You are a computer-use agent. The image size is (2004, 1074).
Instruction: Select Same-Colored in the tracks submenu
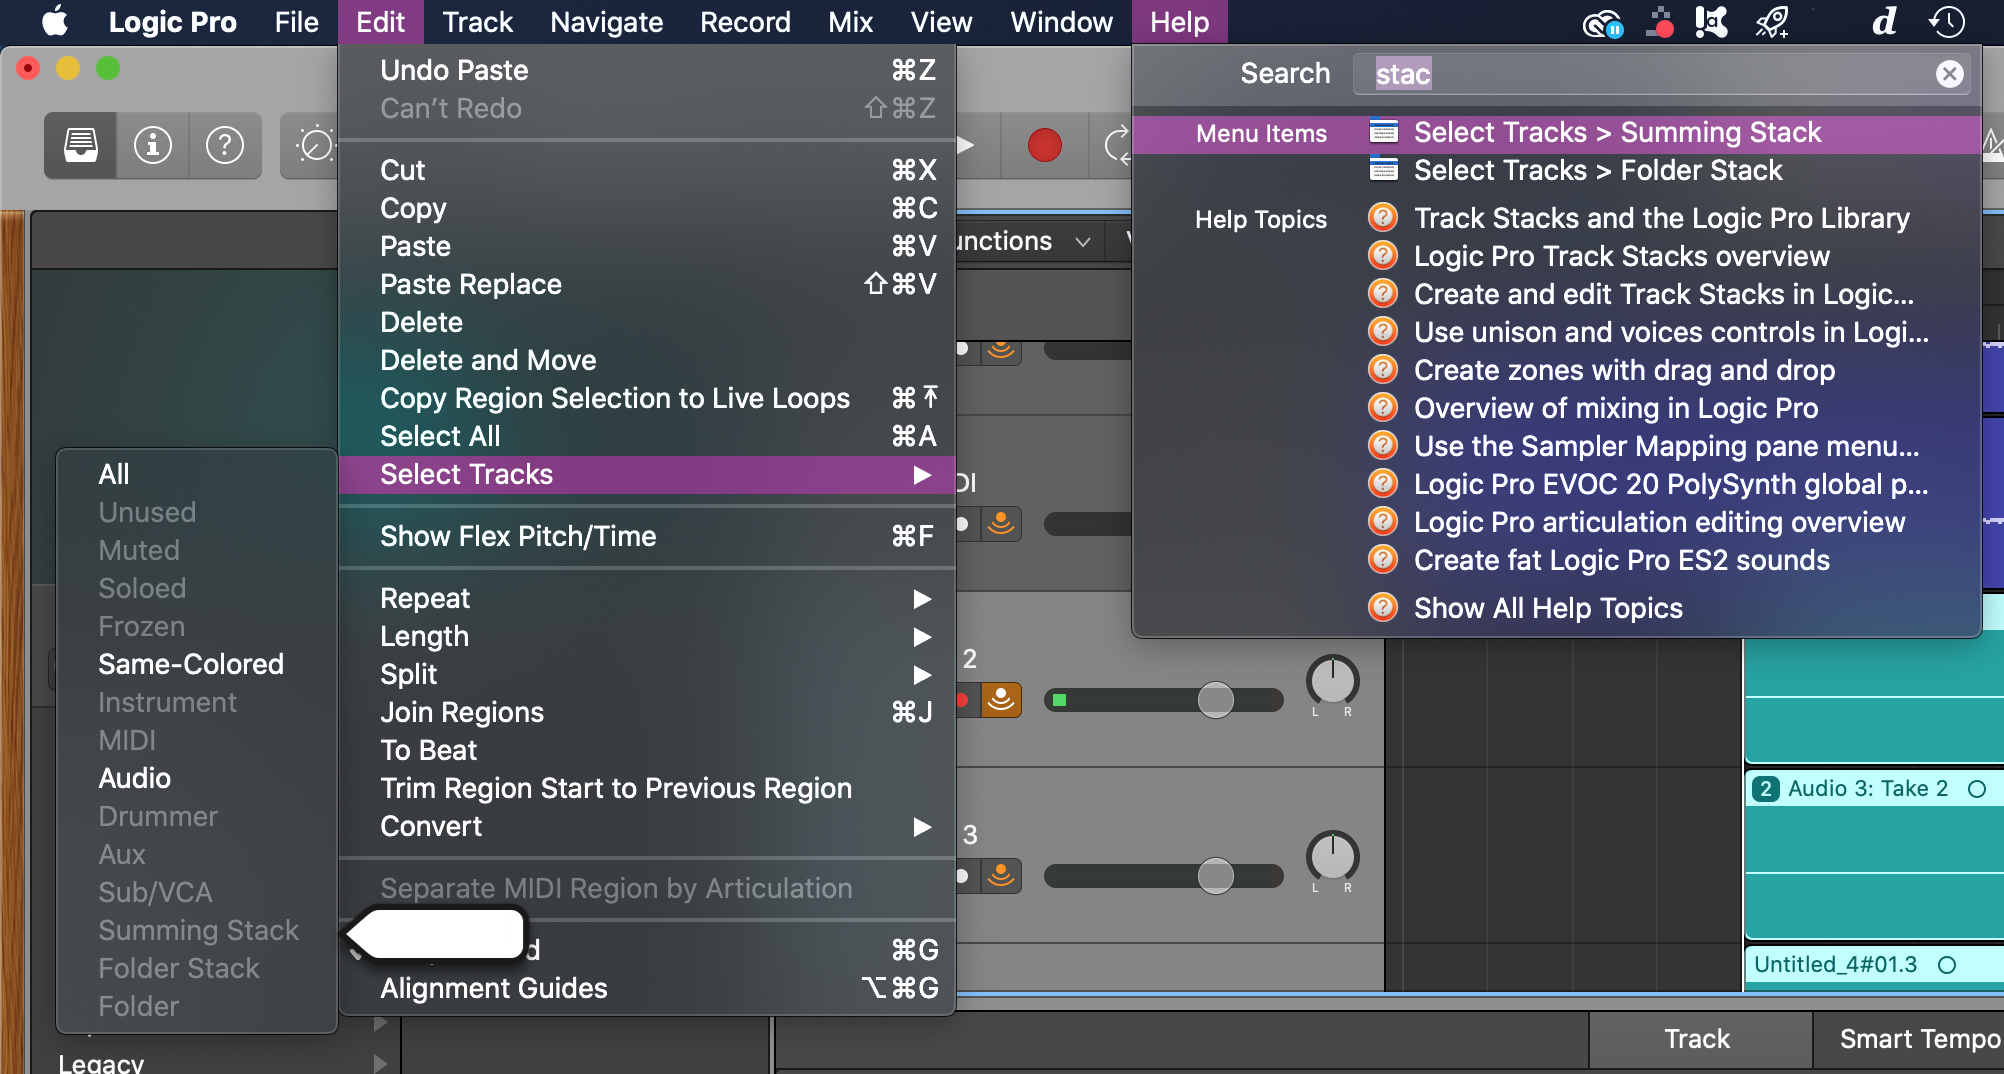pyautogui.click(x=197, y=664)
